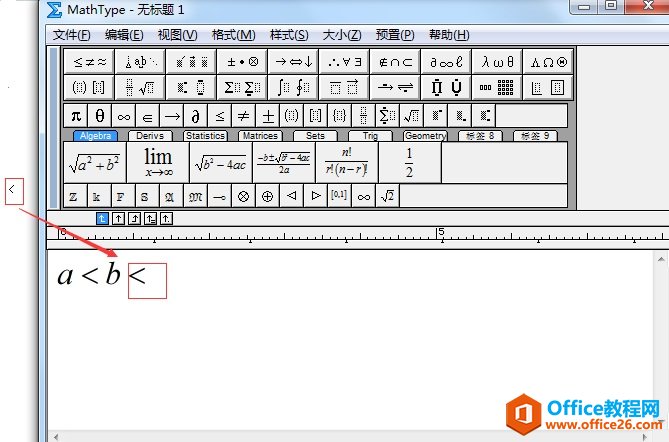Screen dimensions: 669x442
Task: Open the relational symbols palette (≤ ≠ ≈)
Action: click(x=91, y=61)
